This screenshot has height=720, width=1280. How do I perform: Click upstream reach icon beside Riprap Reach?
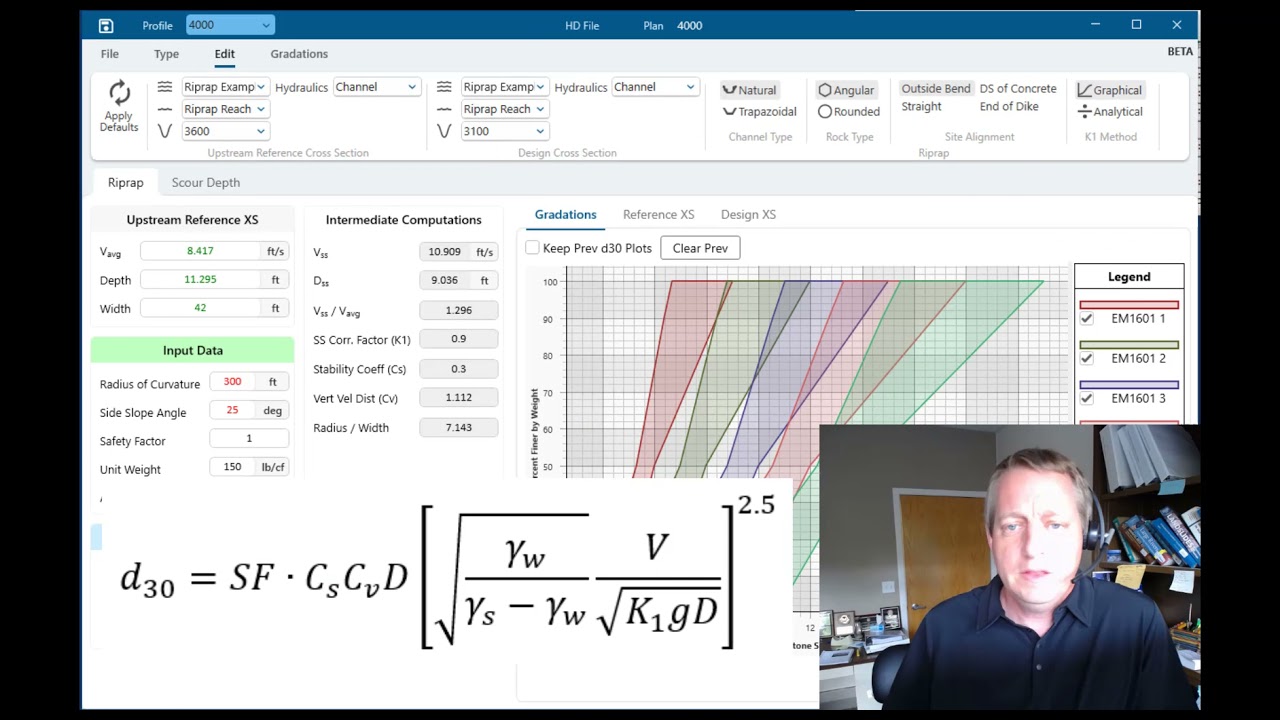pyautogui.click(x=165, y=109)
